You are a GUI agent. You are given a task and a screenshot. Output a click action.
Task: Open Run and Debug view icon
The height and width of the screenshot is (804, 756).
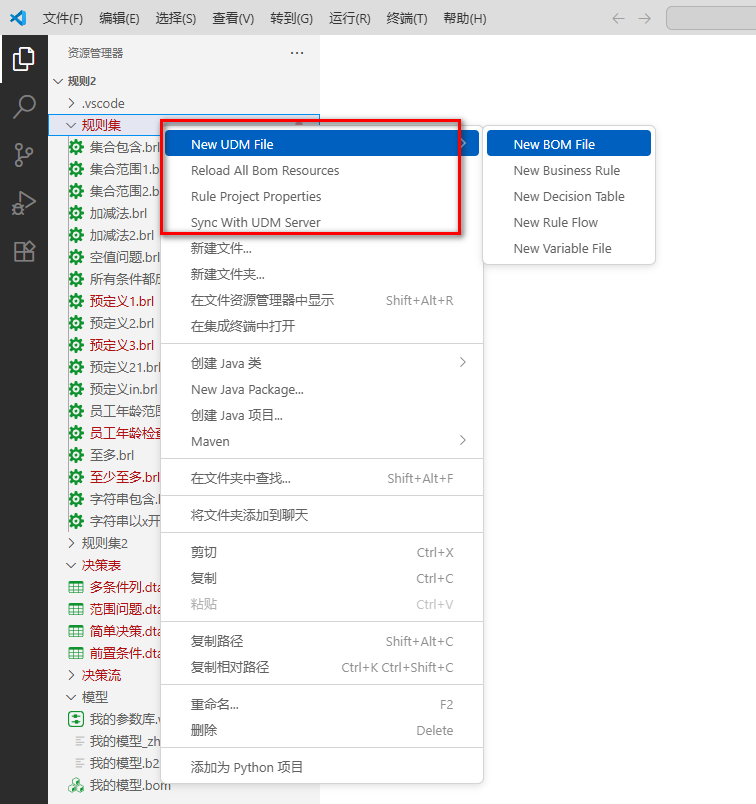(23, 203)
